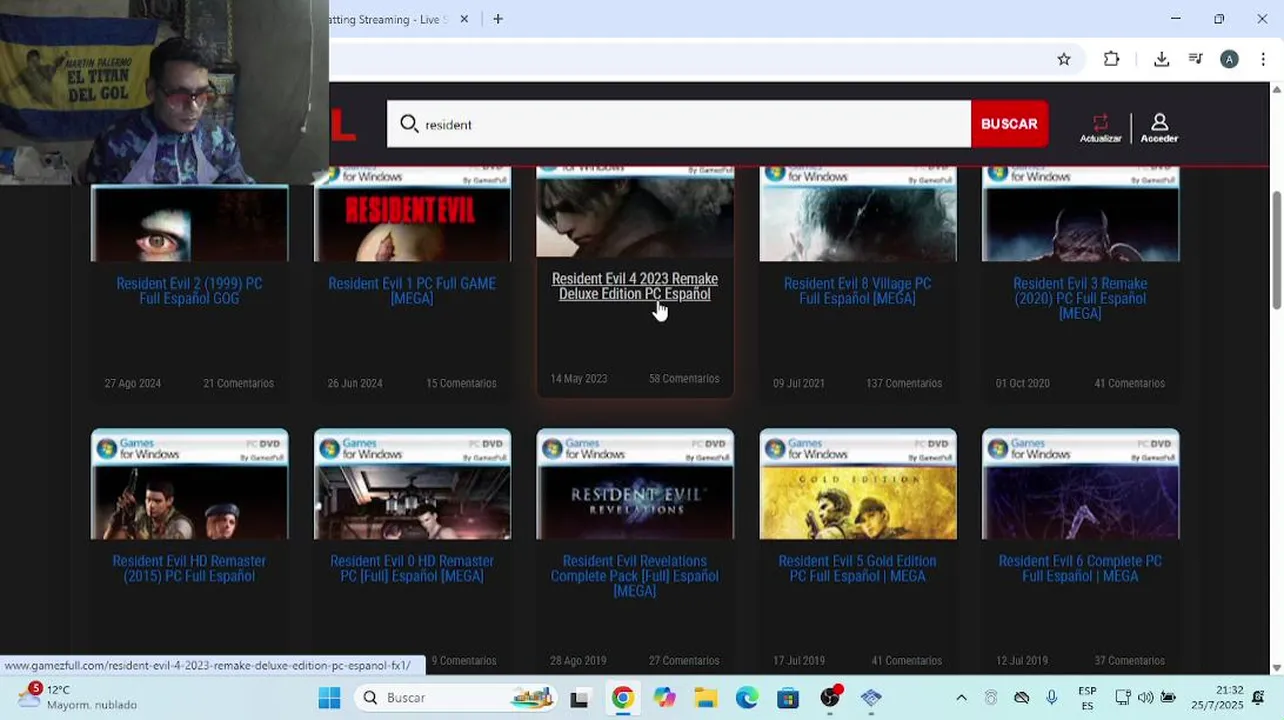This screenshot has height=720, width=1284.
Task: Click the Windows taskbar Buscar search box
Action: point(456,698)
